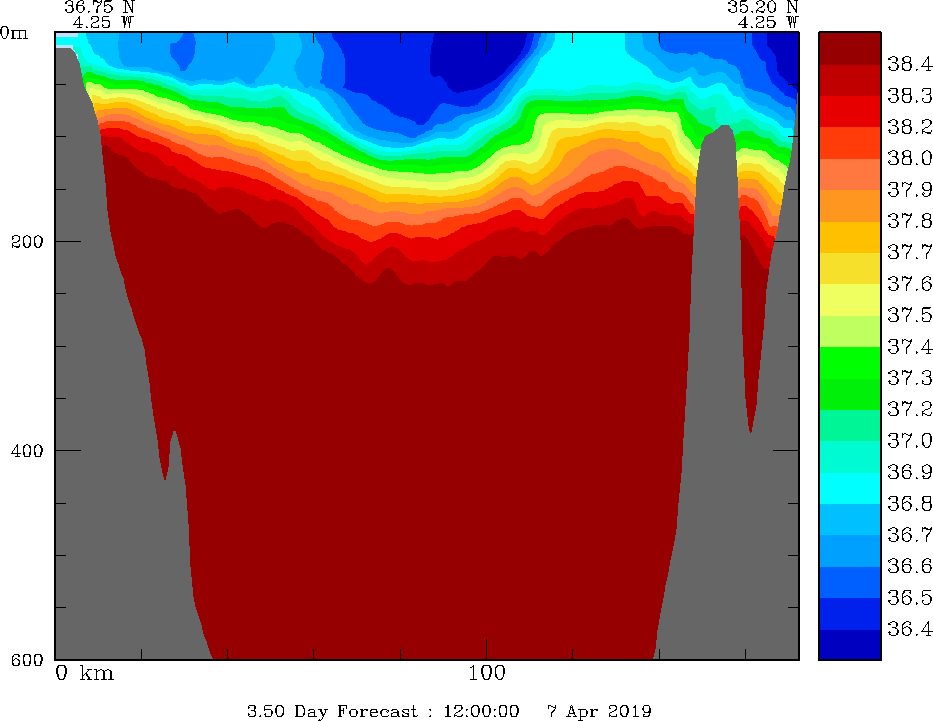Click the 37.9 color bar label

pyautogui.click(x=909, y=190)
